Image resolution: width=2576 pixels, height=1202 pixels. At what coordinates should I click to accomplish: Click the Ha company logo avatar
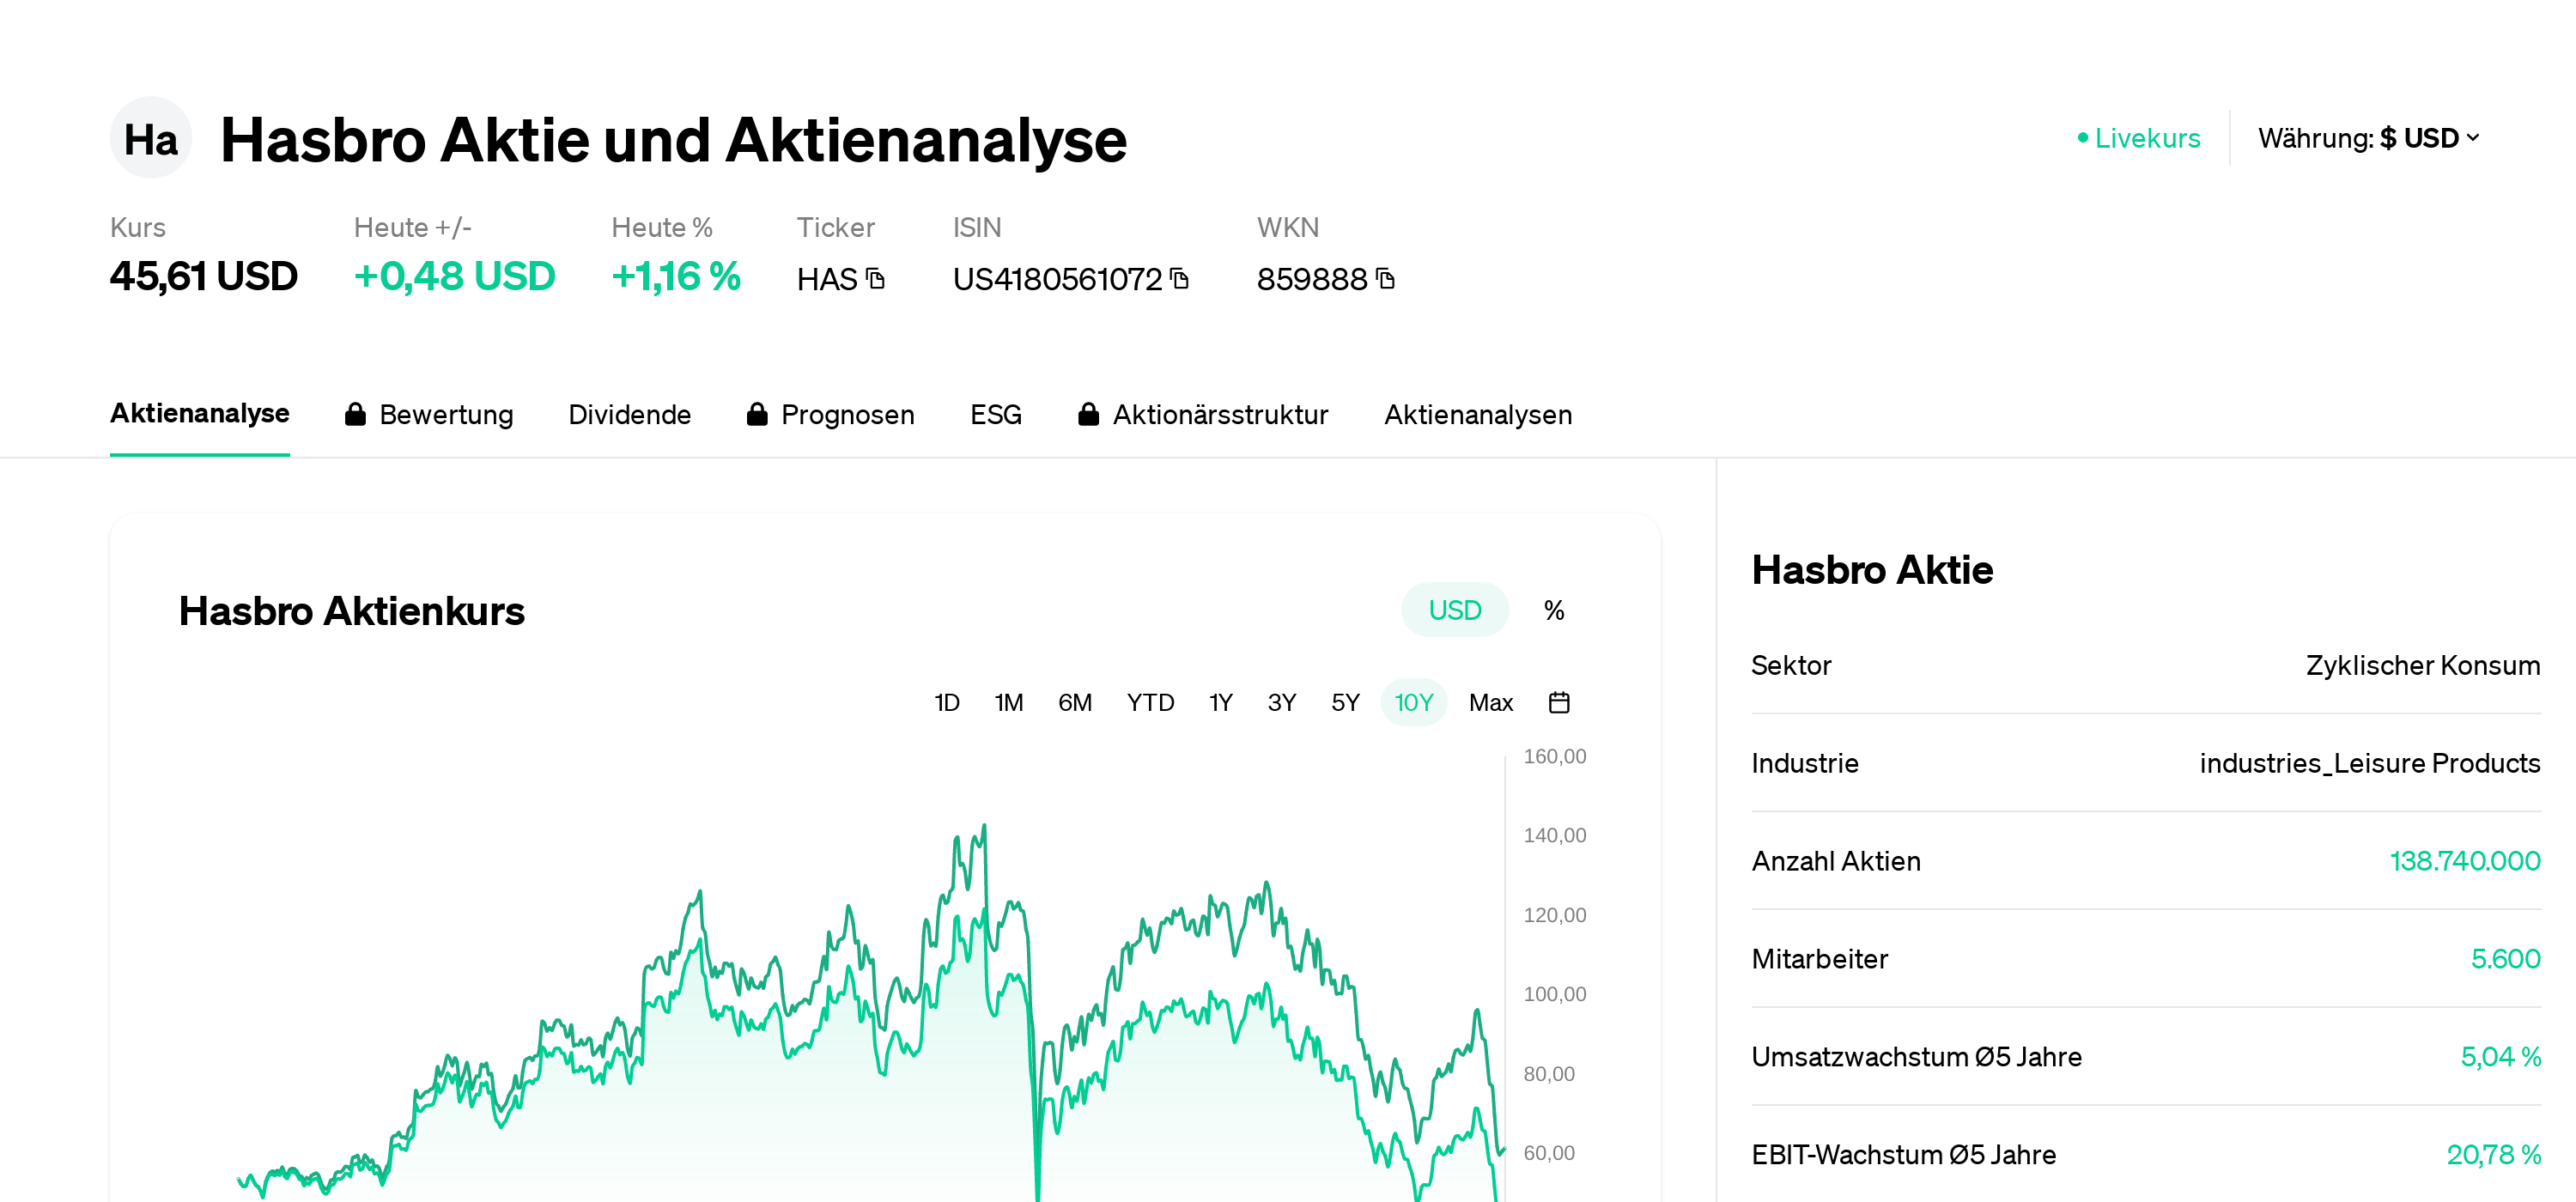click(x=151, y=138)
